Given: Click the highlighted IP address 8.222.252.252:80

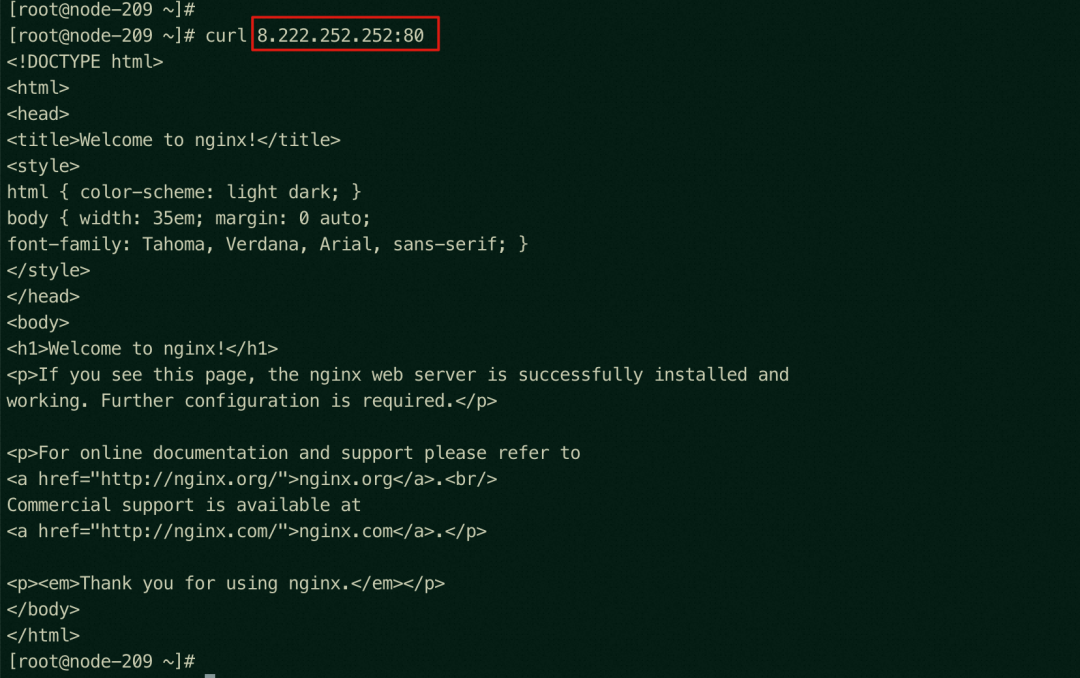Looking at the screenshot, I should coord(341,35).
